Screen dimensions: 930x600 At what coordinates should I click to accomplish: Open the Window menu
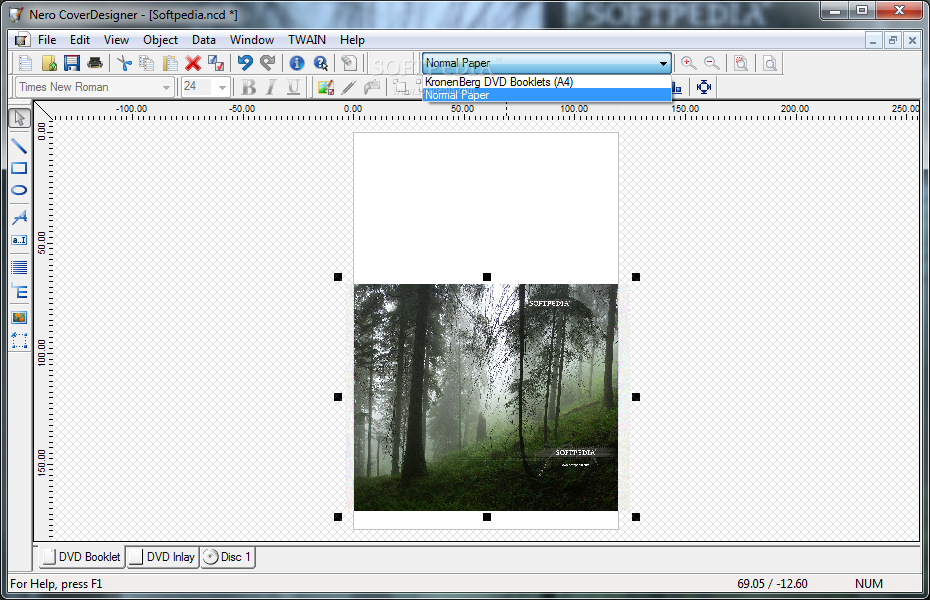(251, 40)
